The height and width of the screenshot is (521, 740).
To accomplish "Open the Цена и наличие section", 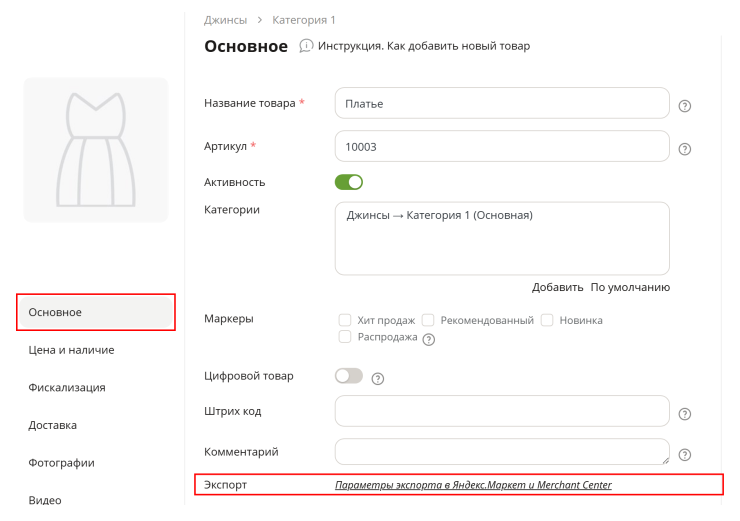I will pos(71,350).
